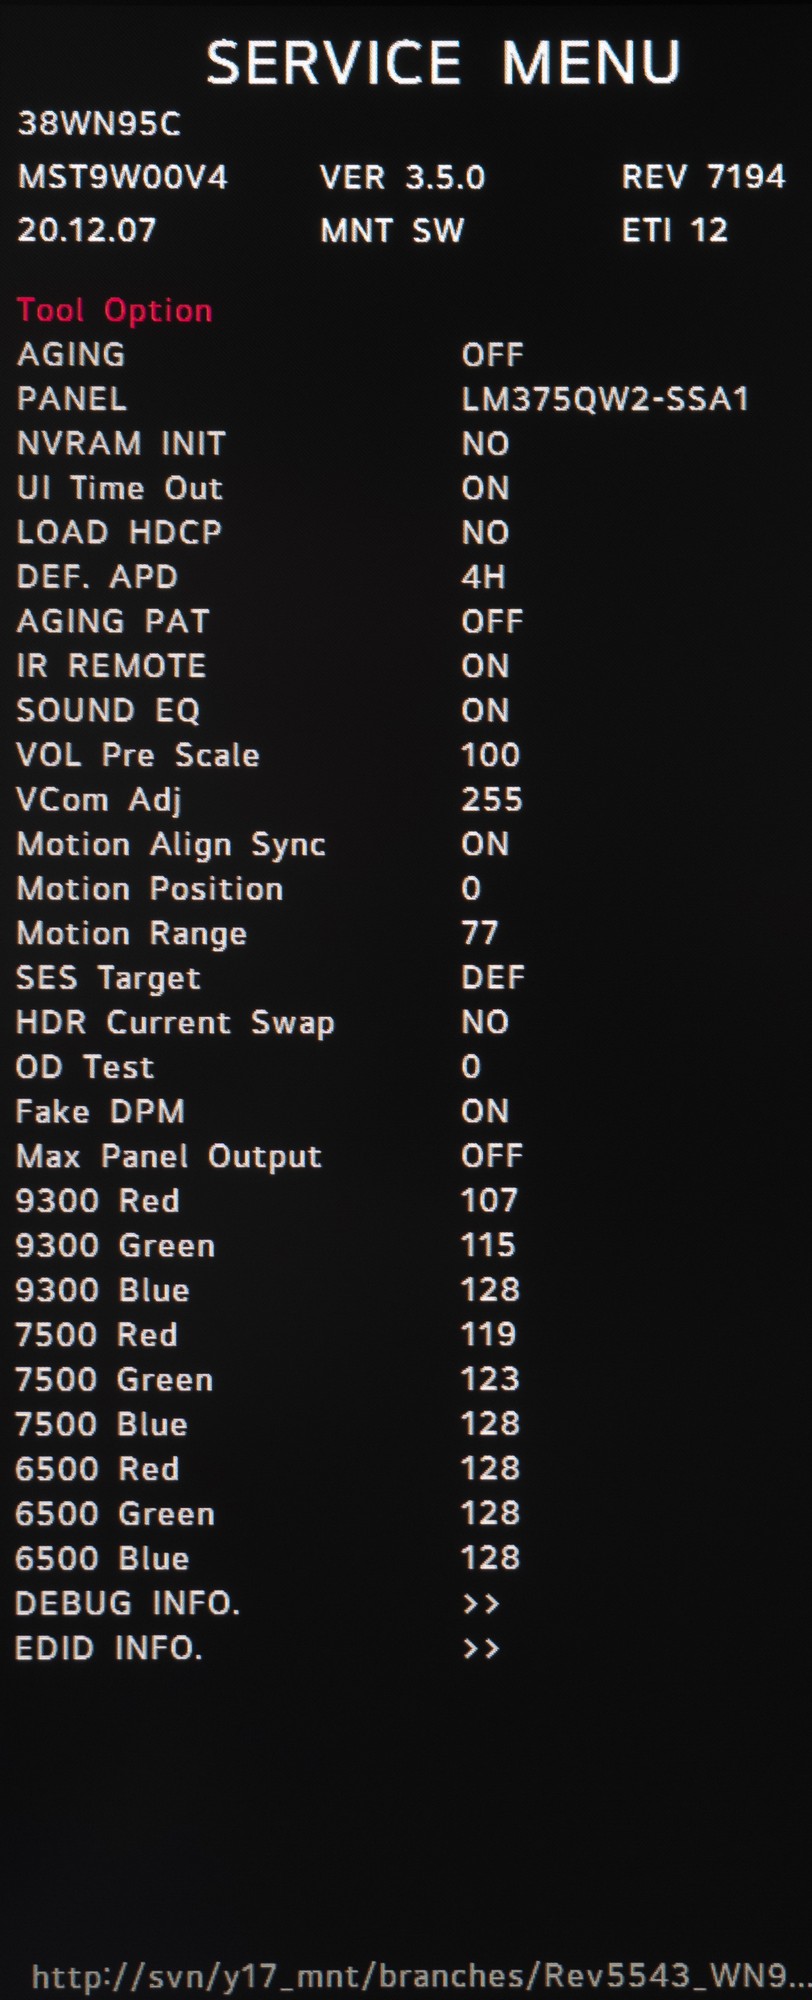
Task: Select the NVRAM INIT menu row
Action: 121,444
